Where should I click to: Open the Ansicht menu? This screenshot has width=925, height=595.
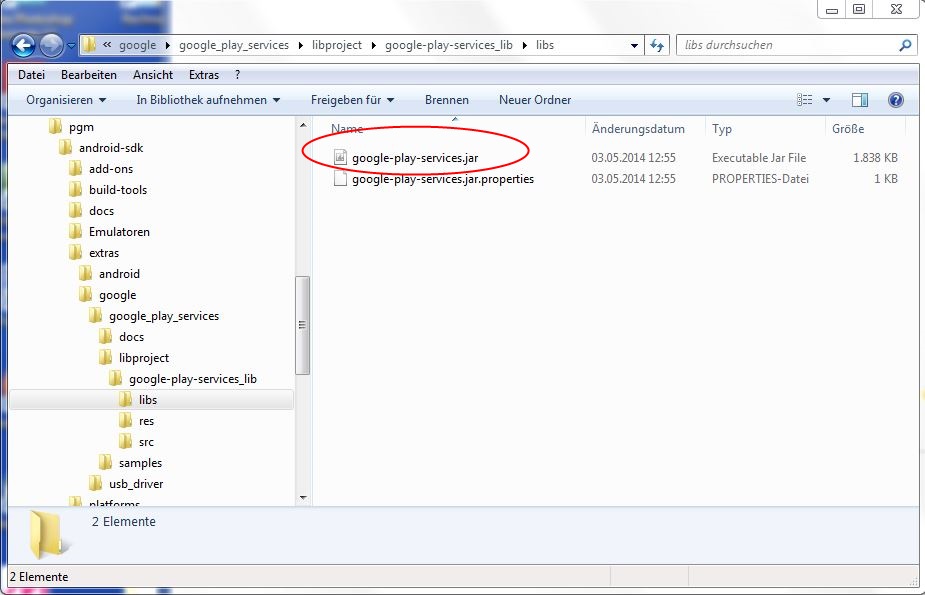[153, 75]
